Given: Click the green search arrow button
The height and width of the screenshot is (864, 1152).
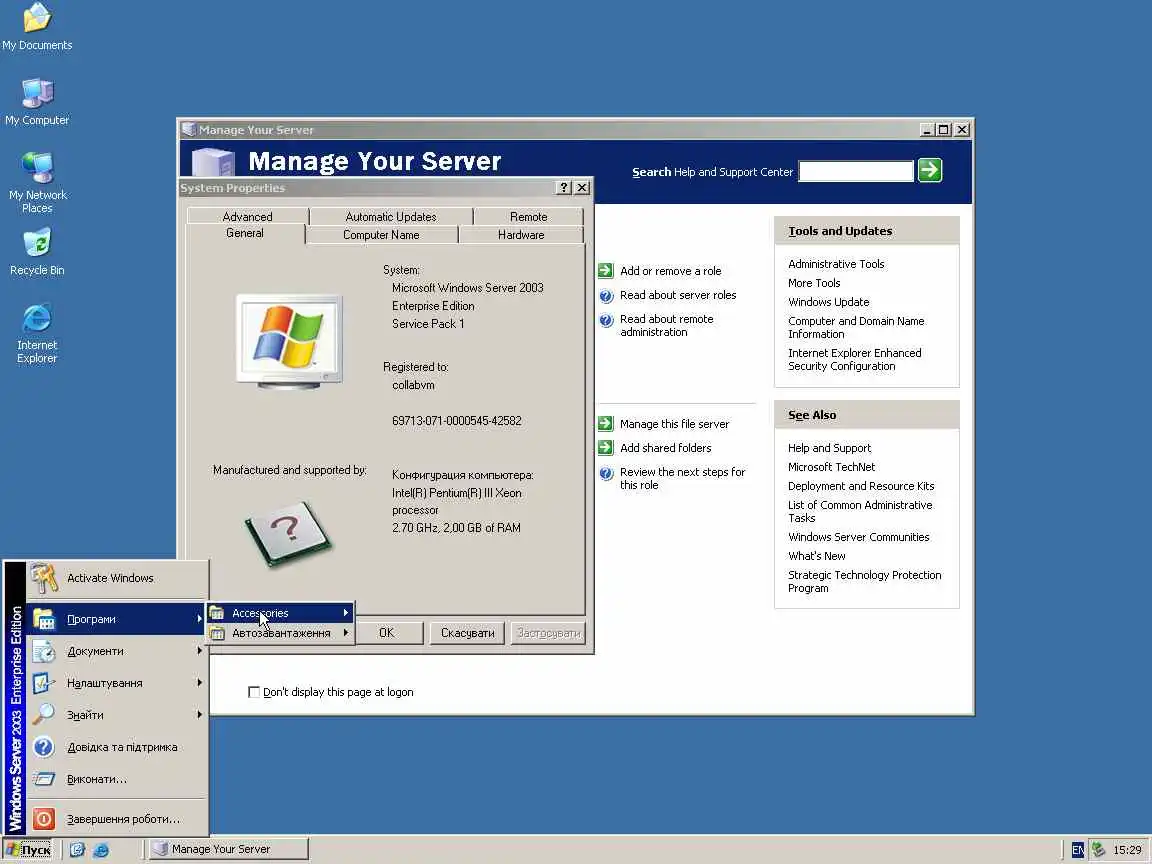Looking at the screenshot, I should coord(929,170).
